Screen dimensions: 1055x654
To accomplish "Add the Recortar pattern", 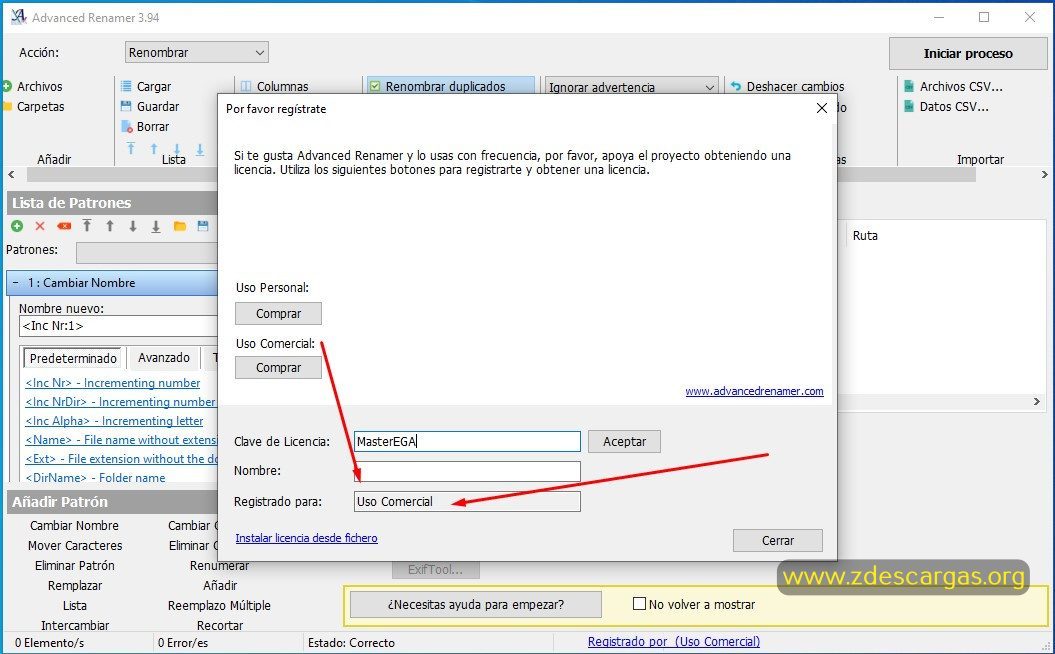I will click(x=219, y=625).
